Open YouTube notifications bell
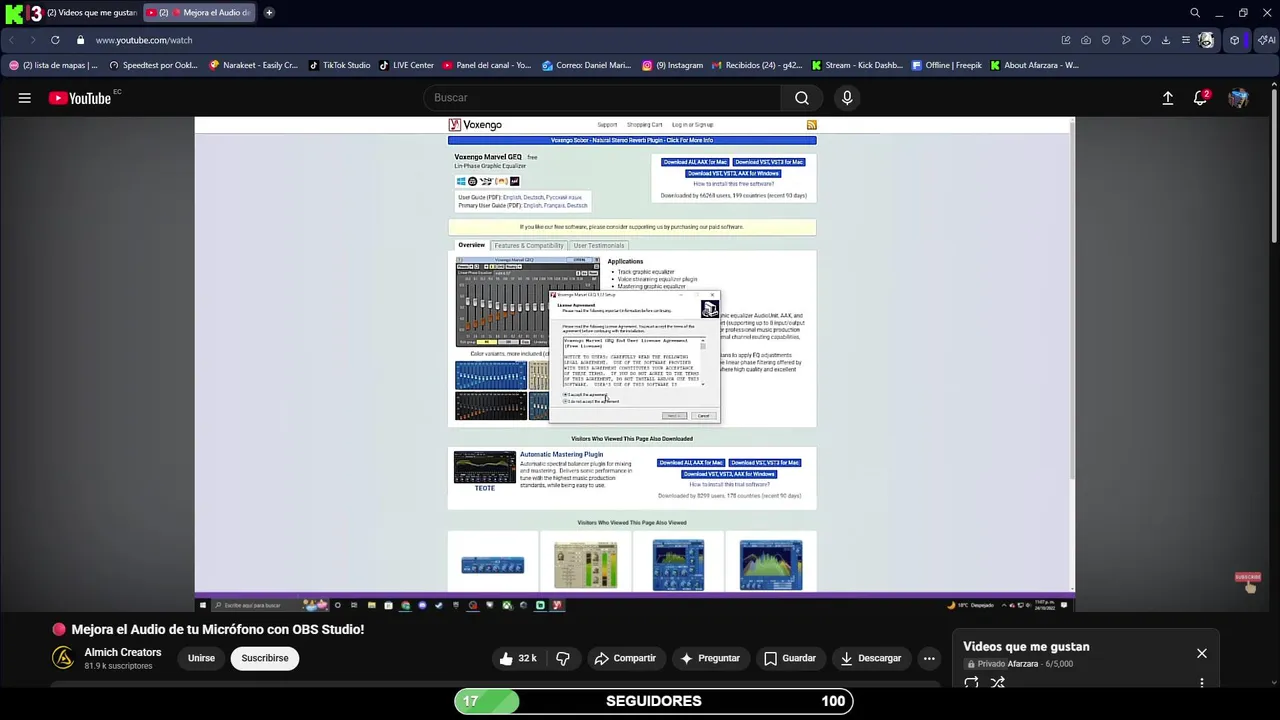The height and width of the screenshot is (720, 1280). click(x=1201, y=98)
